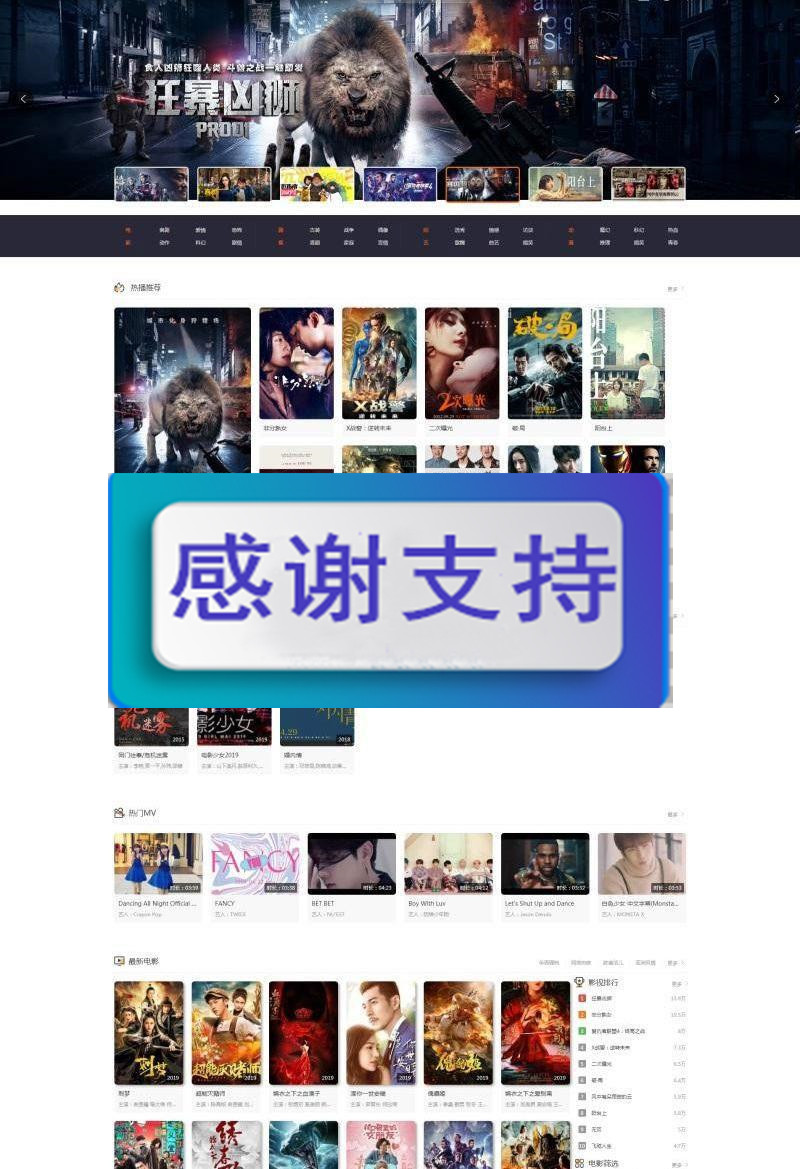Open the large lion featured poster

tap(183, 390)
